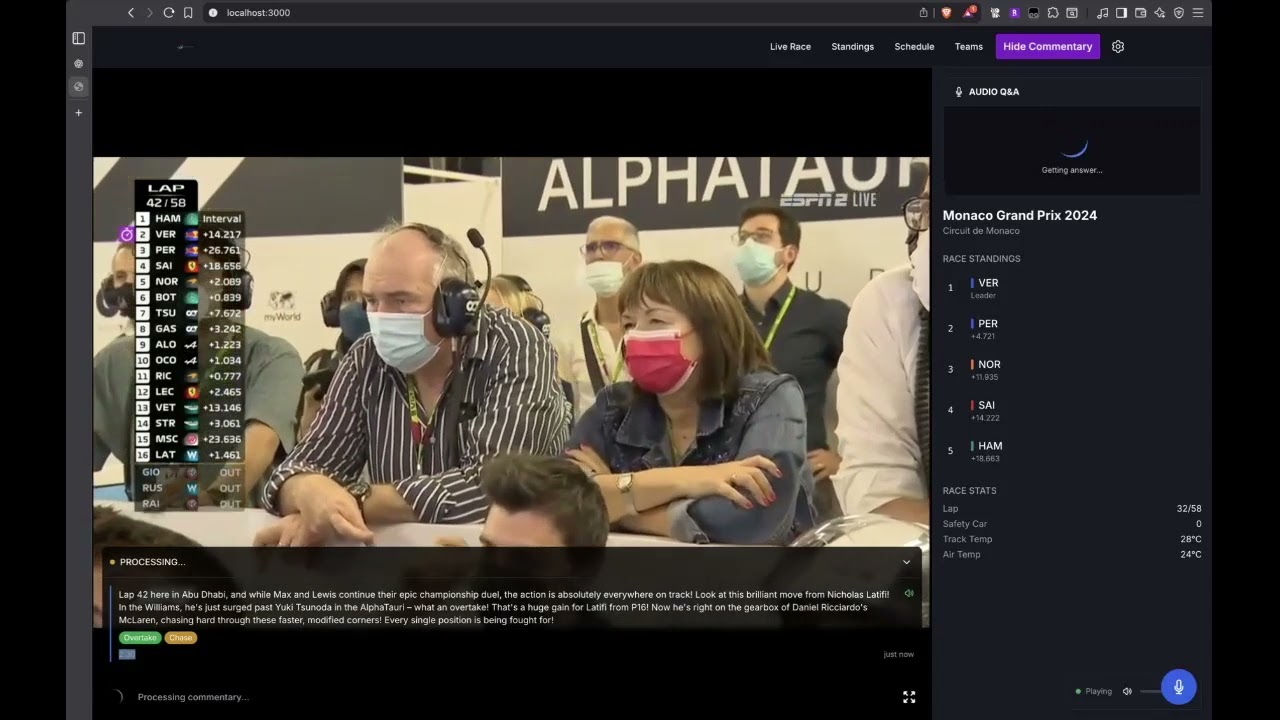Open the Brave Wallet icon

tap(1140, 13)
